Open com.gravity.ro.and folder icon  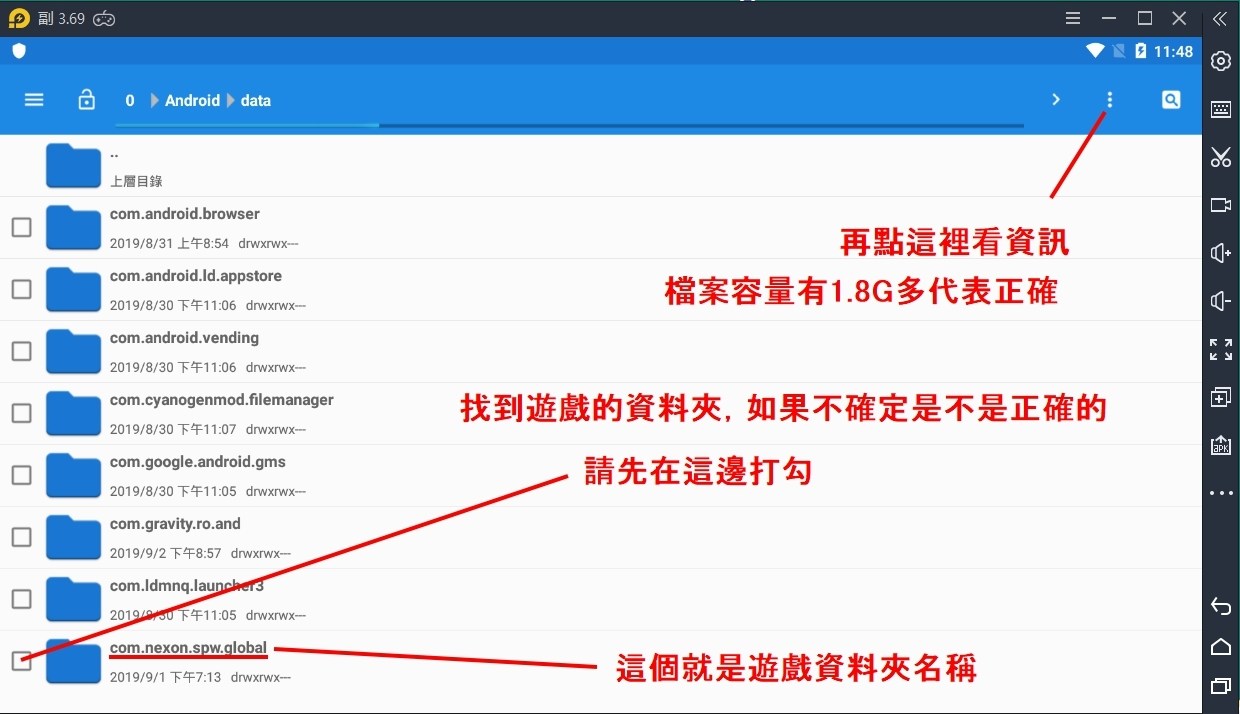[73, 538]
